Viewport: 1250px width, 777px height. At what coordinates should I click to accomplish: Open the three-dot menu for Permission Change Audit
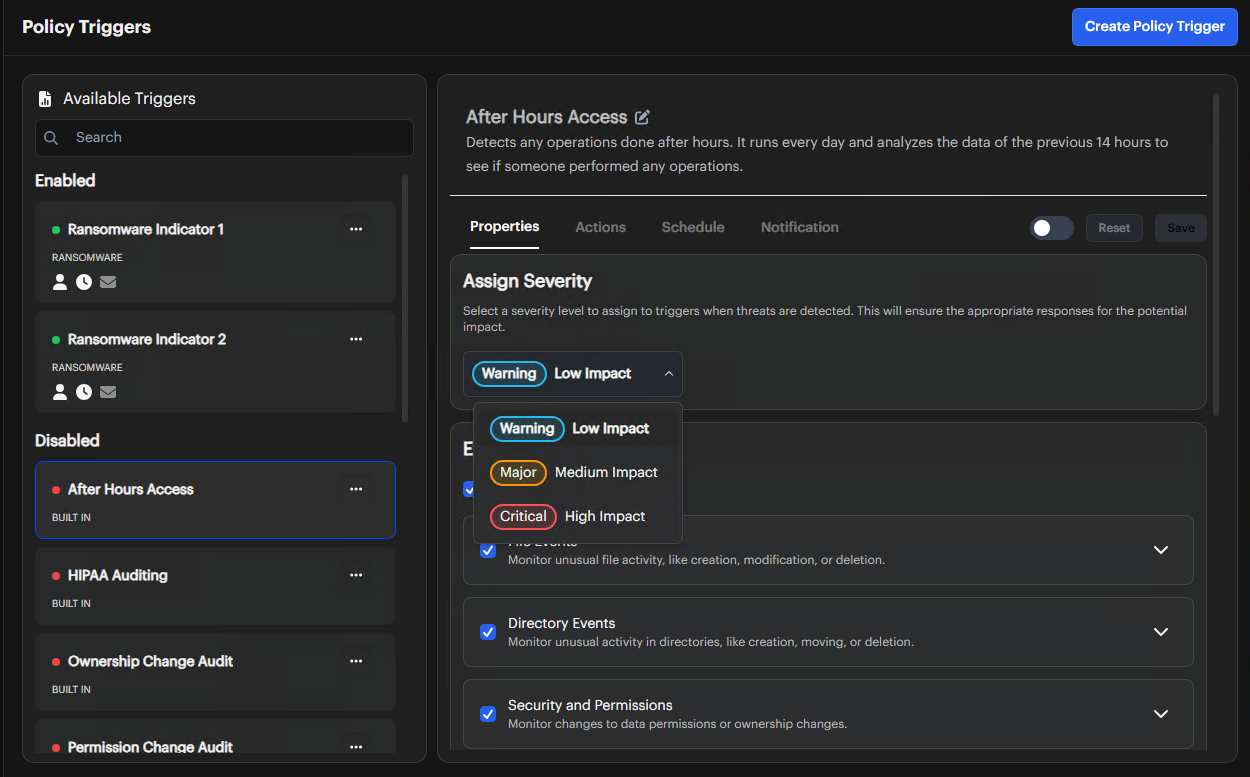tap(356, 747)
